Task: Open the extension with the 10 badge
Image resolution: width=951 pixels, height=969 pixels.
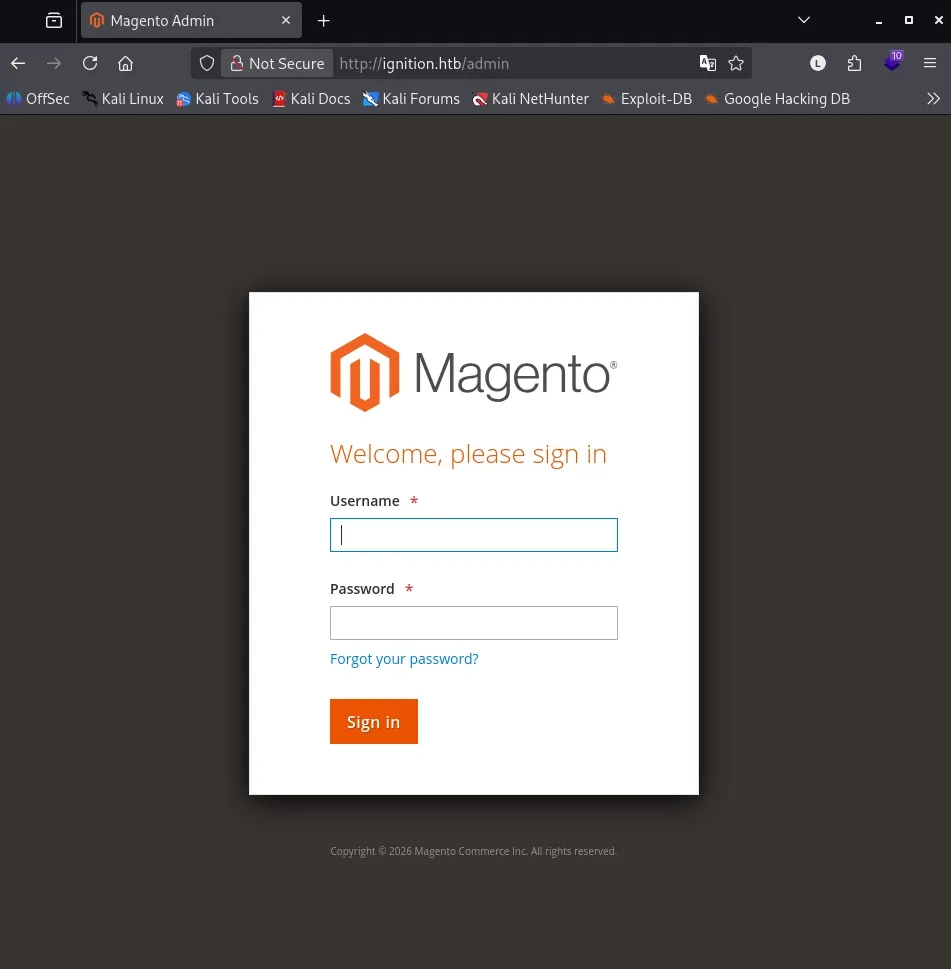Action: click(x=892, y=62)
